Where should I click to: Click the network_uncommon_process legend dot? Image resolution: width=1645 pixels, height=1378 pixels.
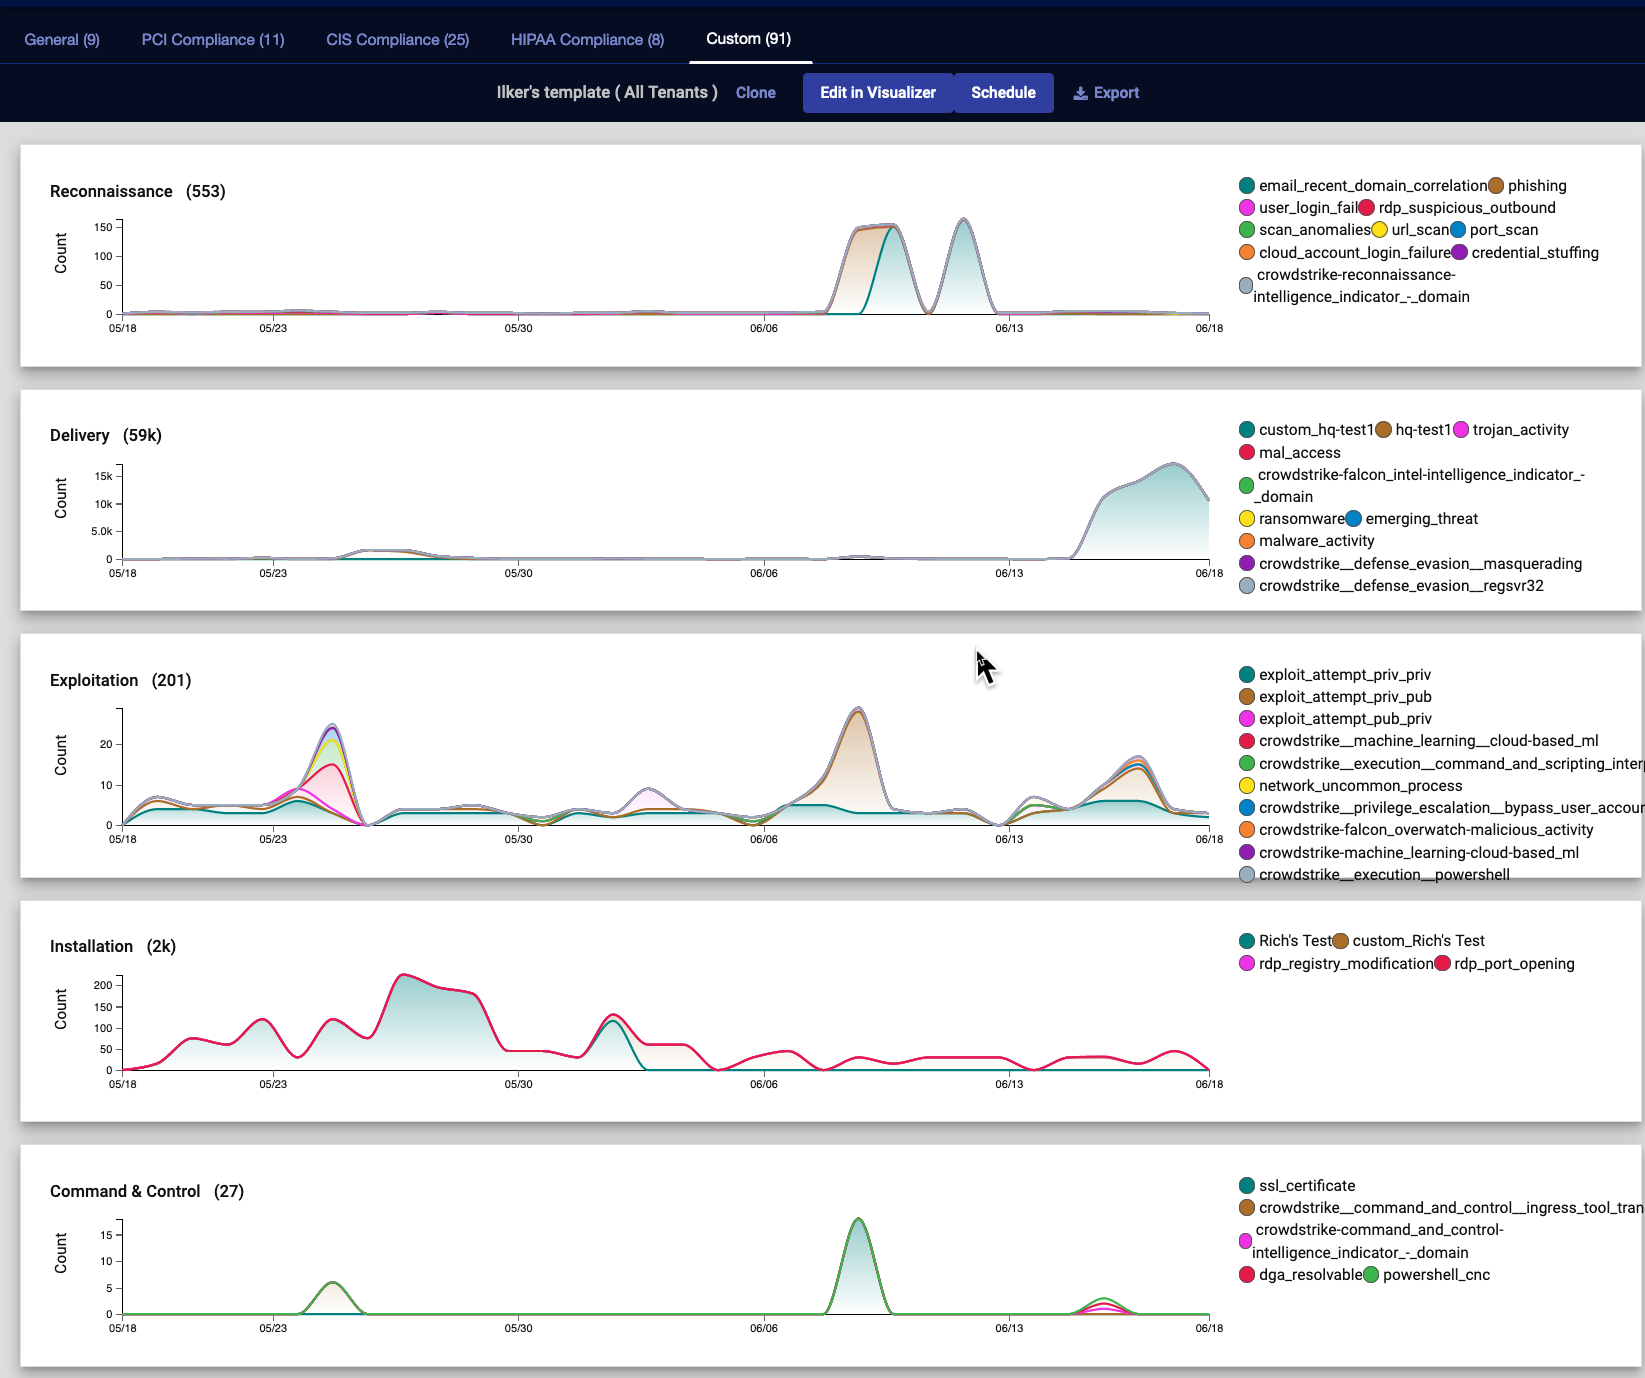(1247, 786)
